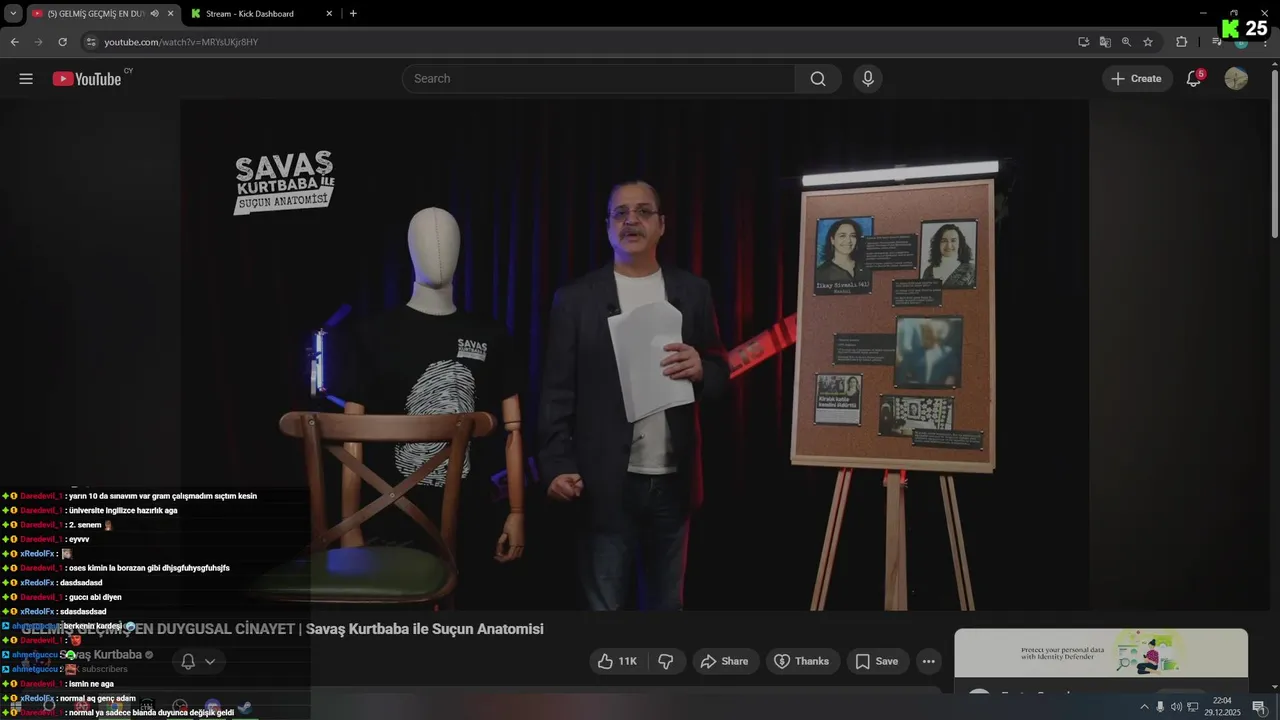
Task: Select the YouTube video browser tab
Action: tap(95, 14)
